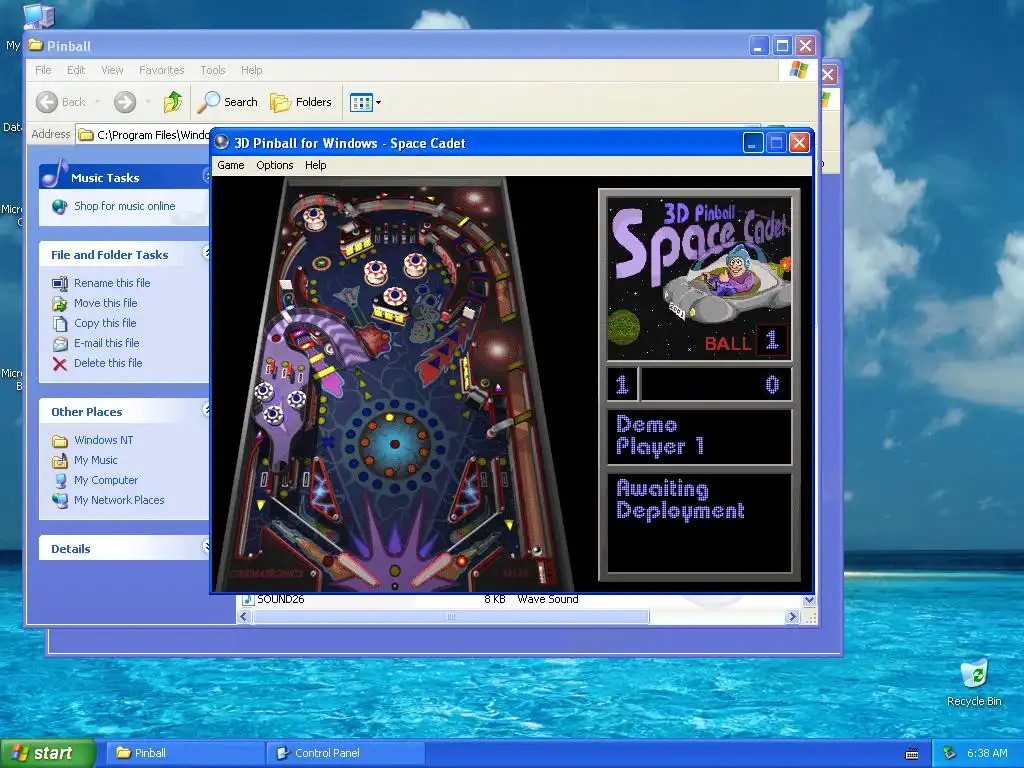Click the horizontal scrollbar thumb in file list

point(451,616)
